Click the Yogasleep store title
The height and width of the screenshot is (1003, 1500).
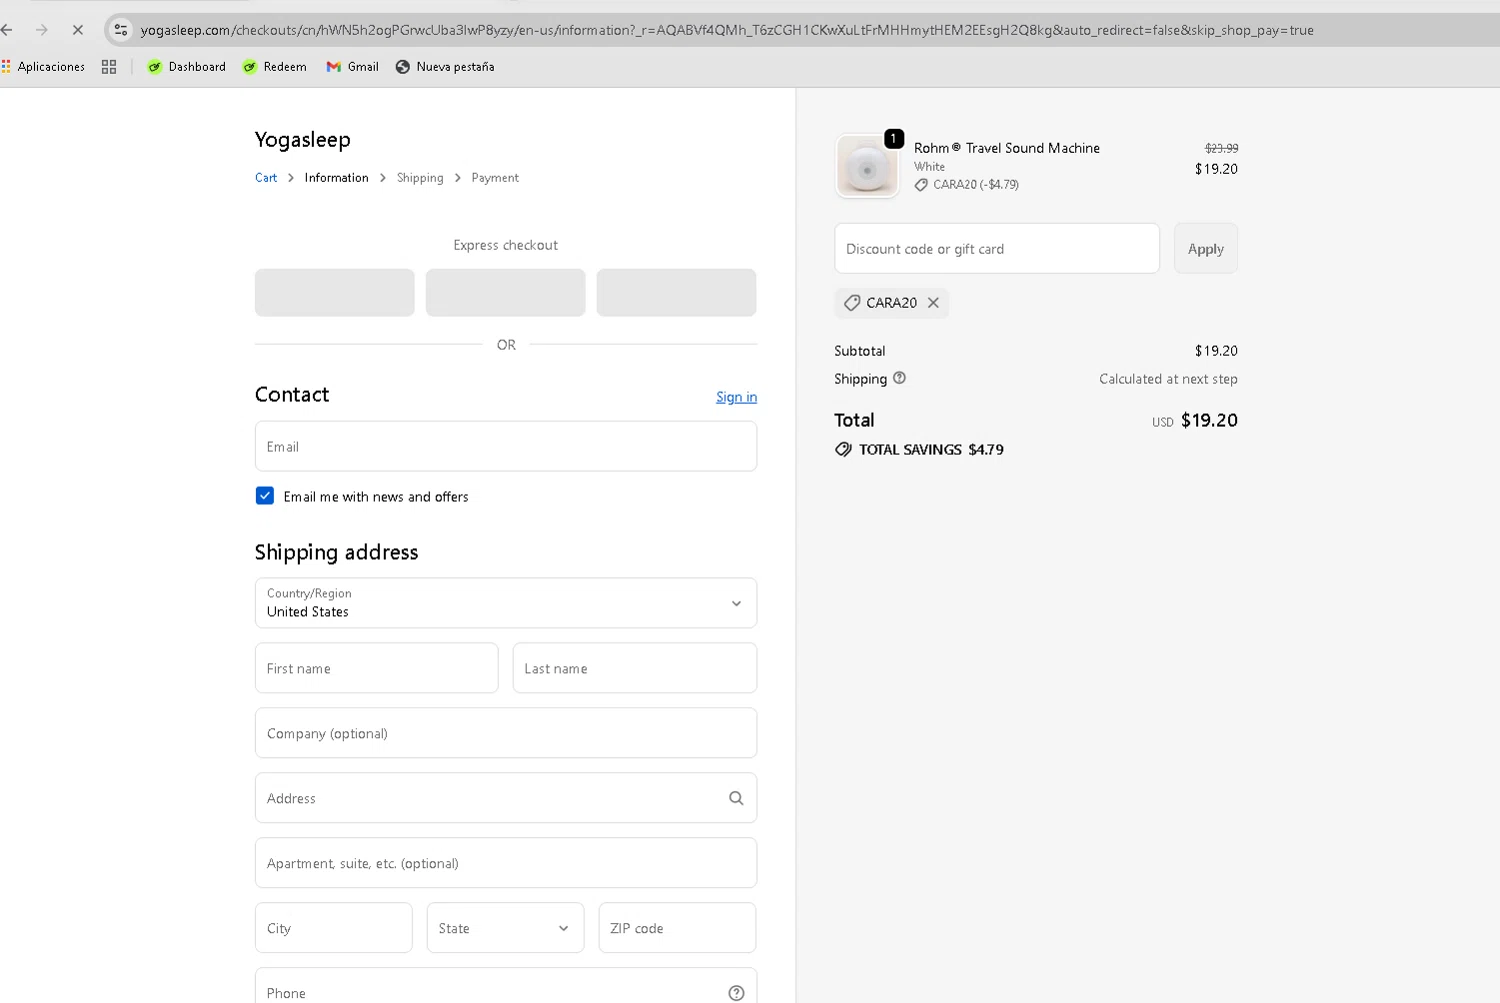tap(302, 140)
